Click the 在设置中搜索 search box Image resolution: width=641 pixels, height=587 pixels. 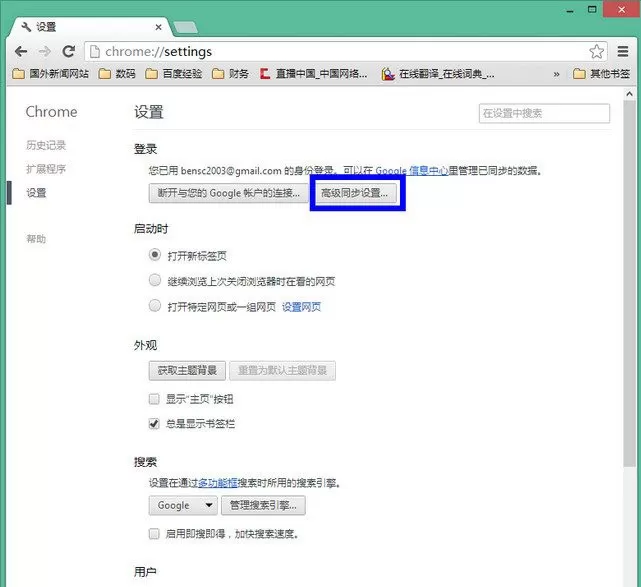(x=544, y=113)
